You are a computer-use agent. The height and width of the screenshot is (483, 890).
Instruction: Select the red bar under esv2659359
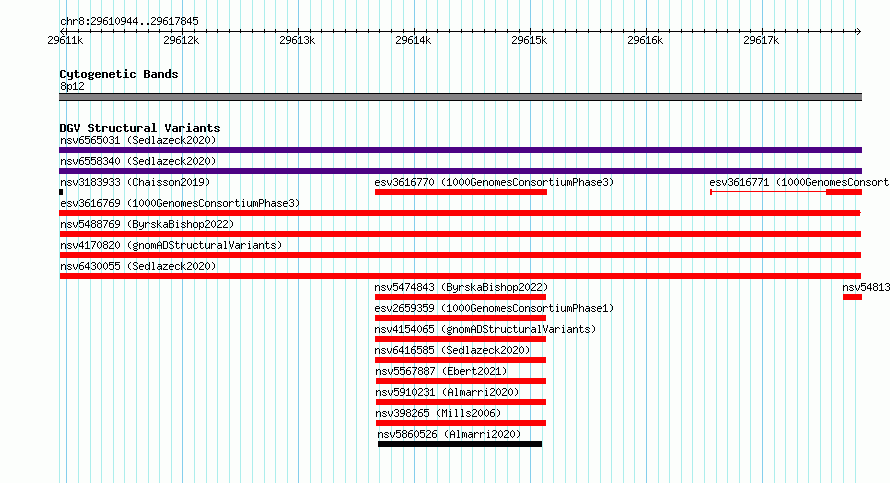coord(460,318)
